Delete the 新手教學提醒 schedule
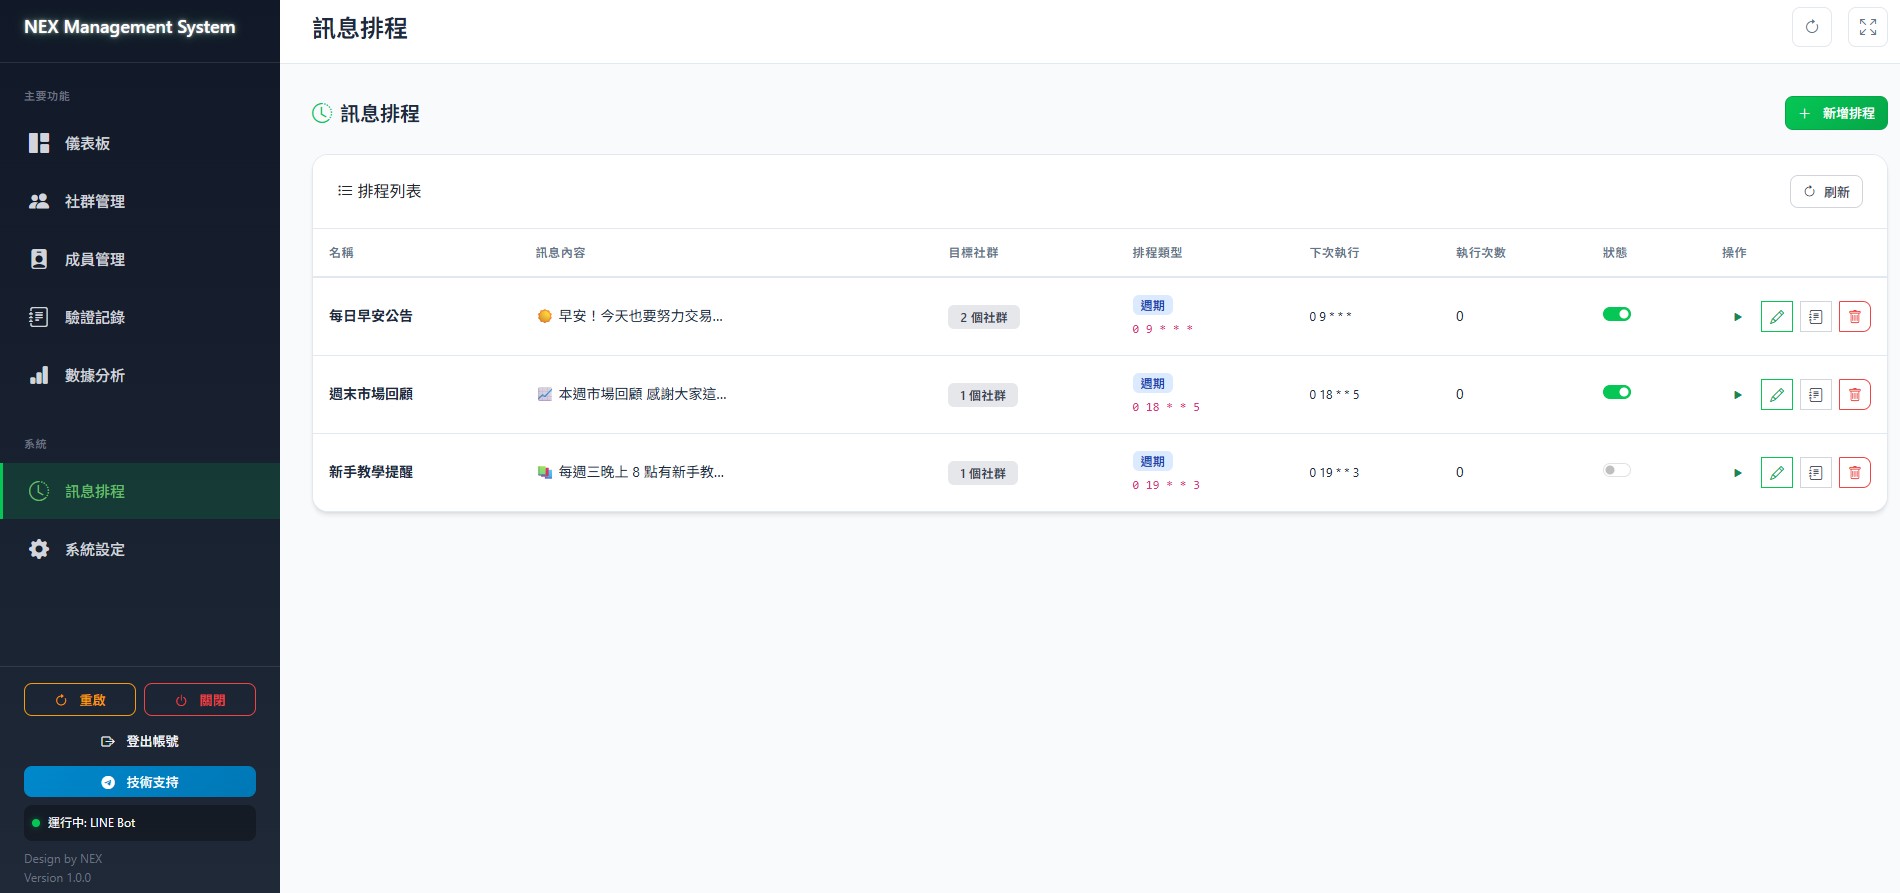Image resolution: width=1900 pixels, height=893 pixels. pos(1854,473)
